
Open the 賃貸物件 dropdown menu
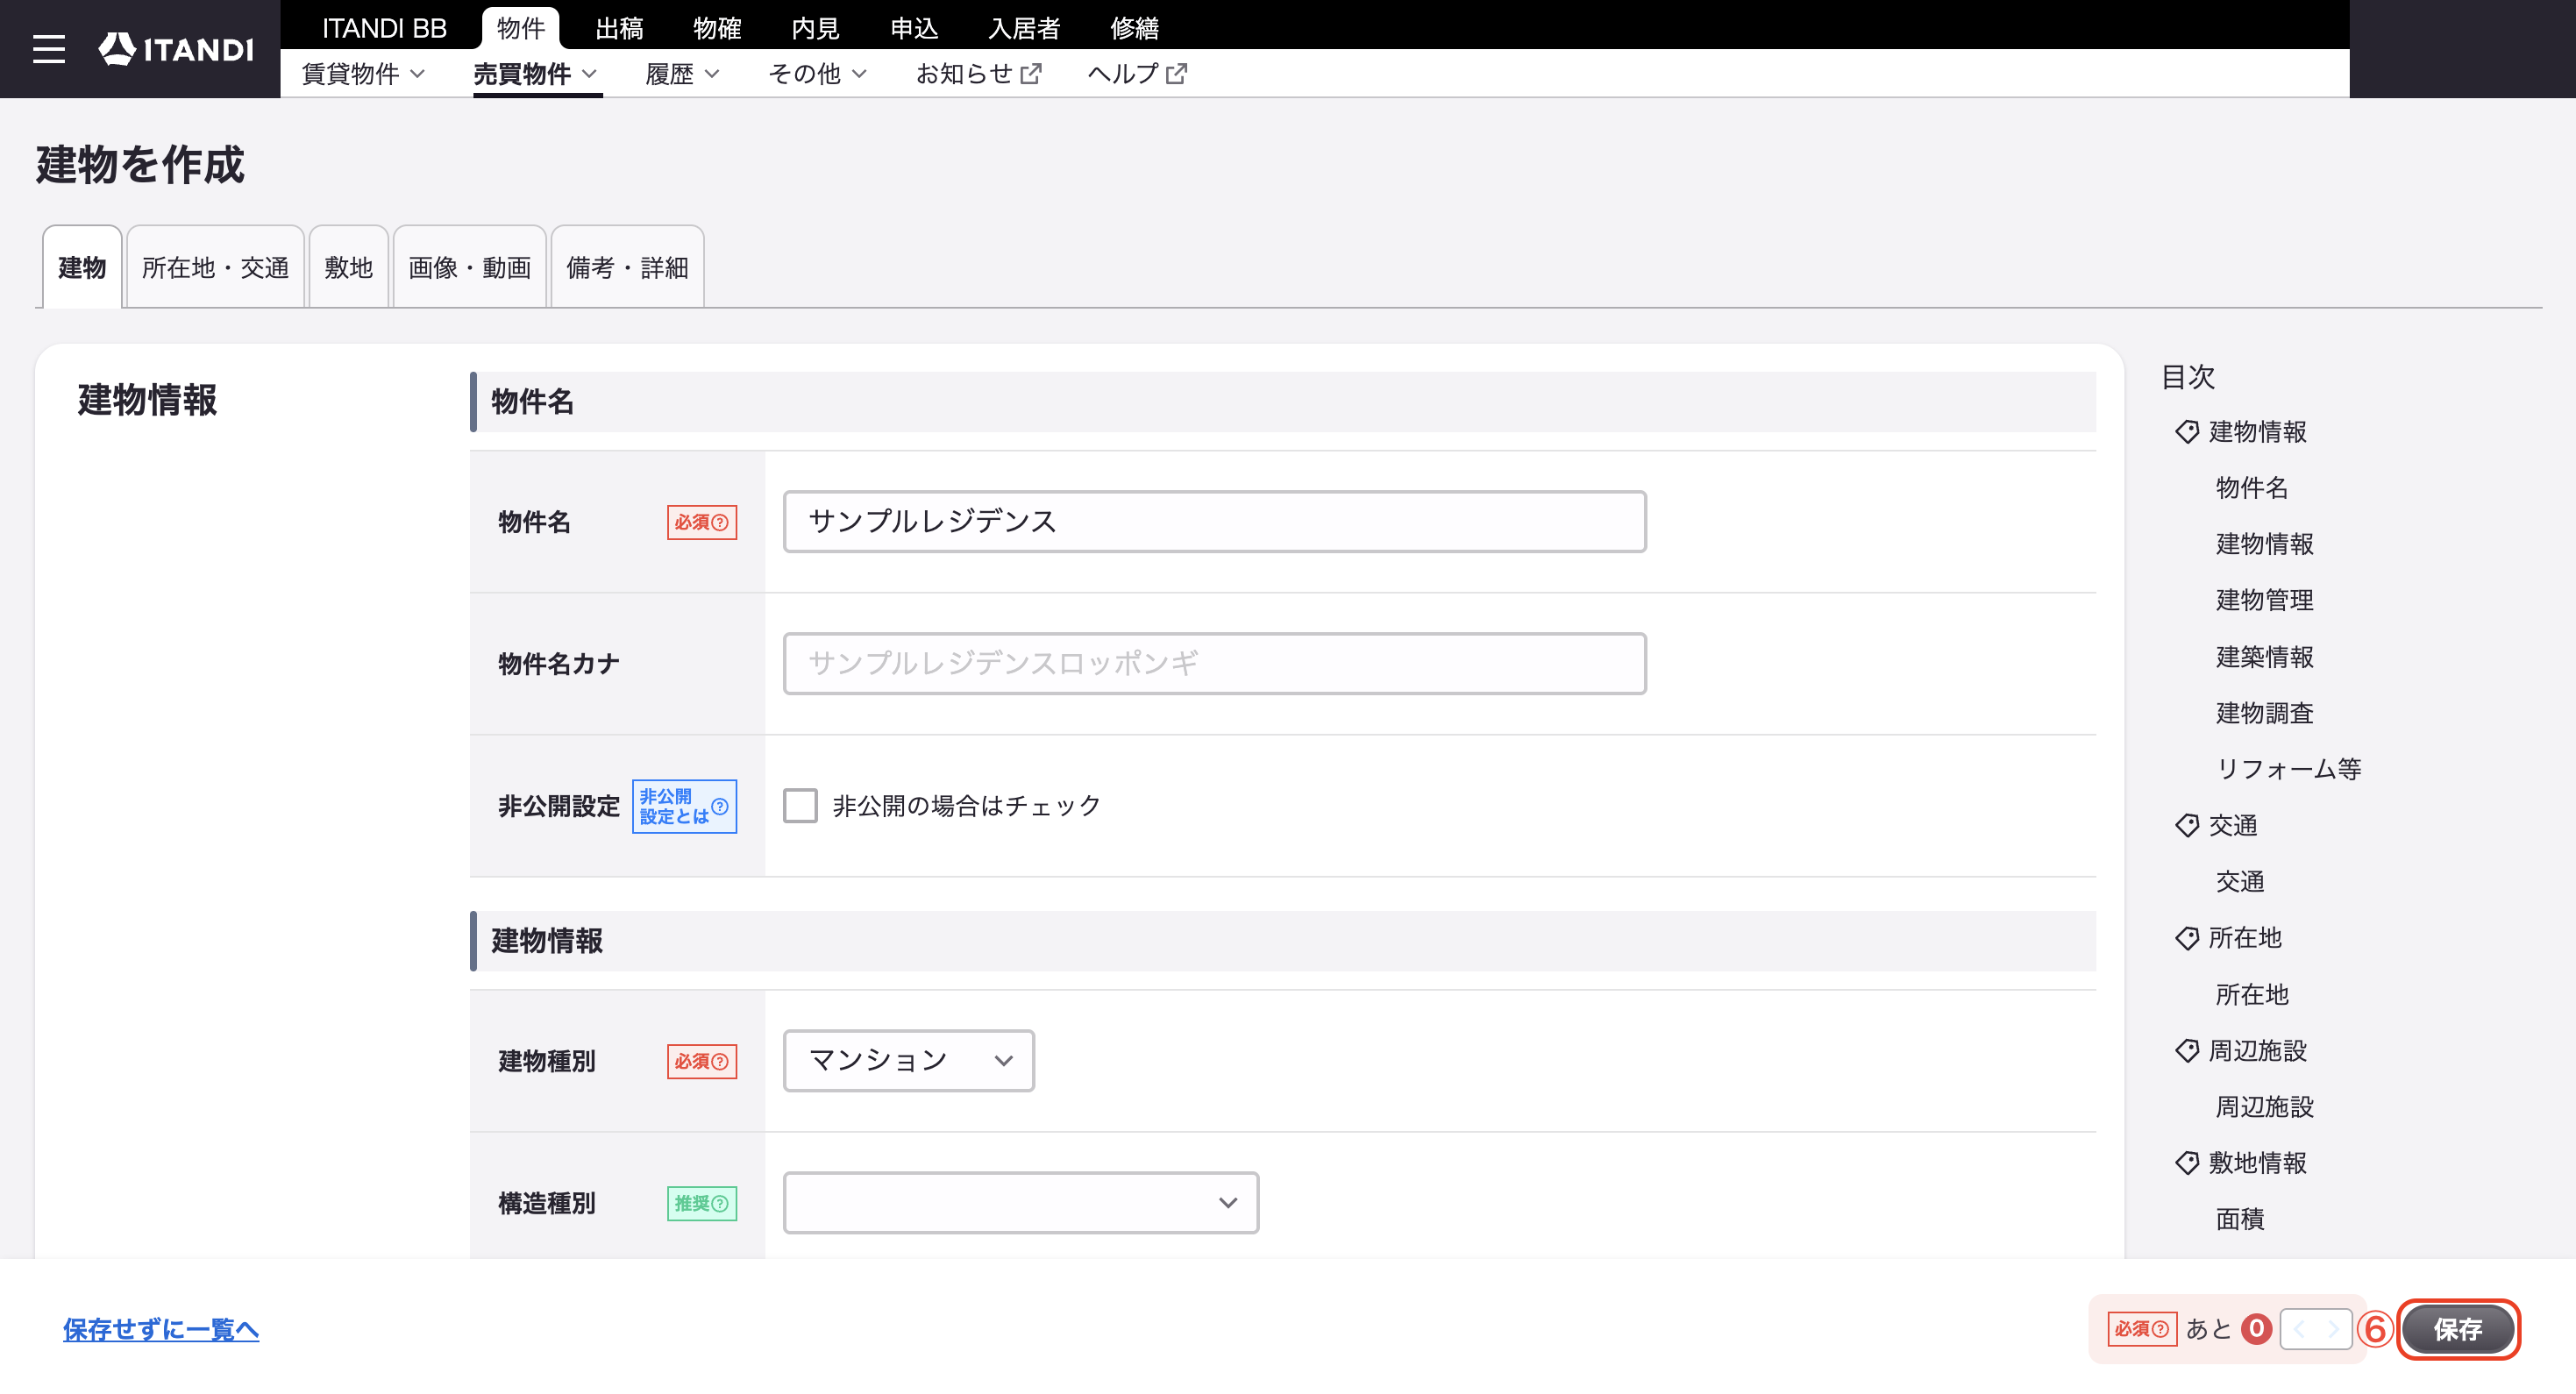pos(363,74)
